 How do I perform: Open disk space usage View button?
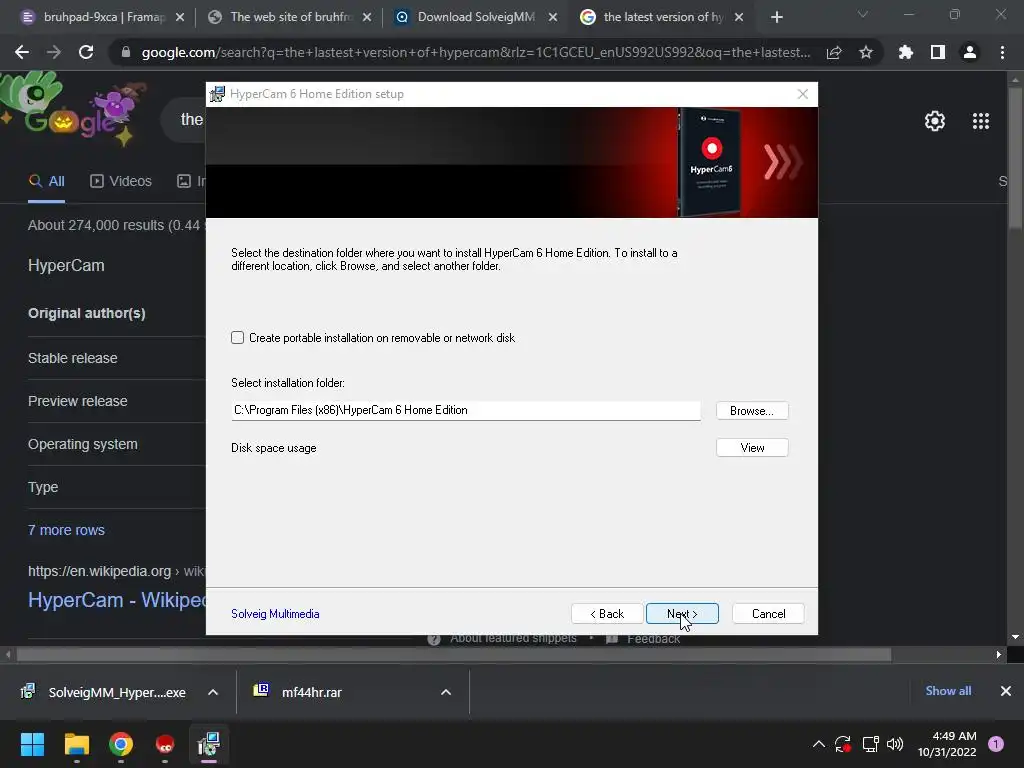[752, 448]
